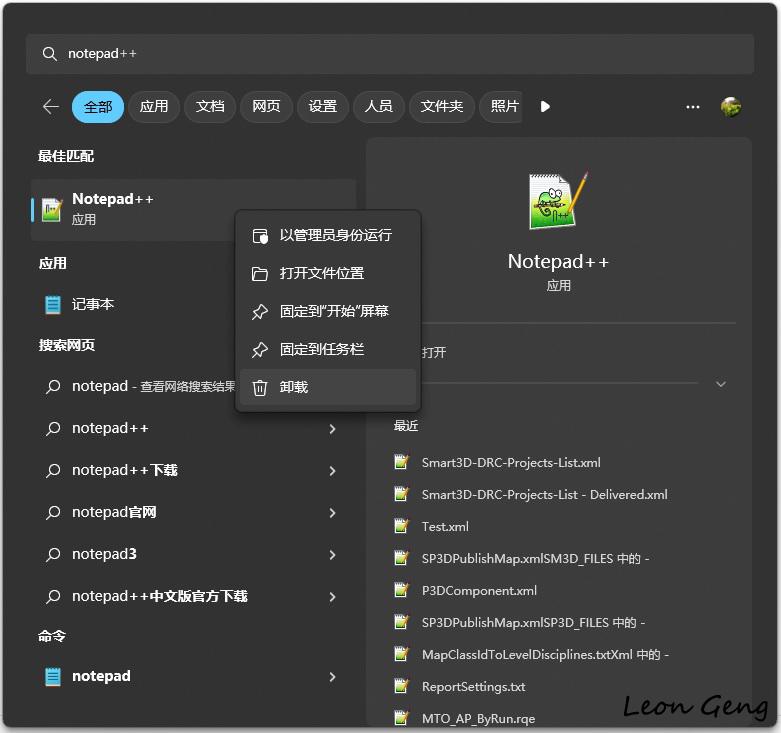
Task: Expand the actions list chevron in preview pane
Action: coord(721,384)
